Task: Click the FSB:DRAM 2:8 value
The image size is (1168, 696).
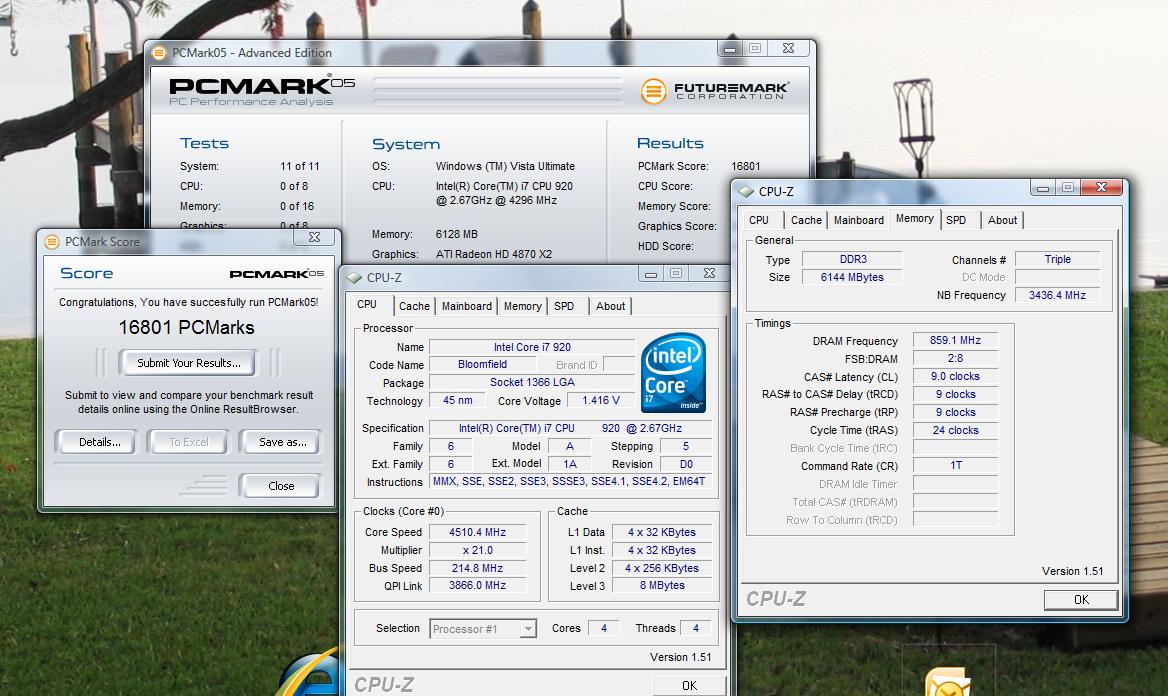Action: point(955,358)
